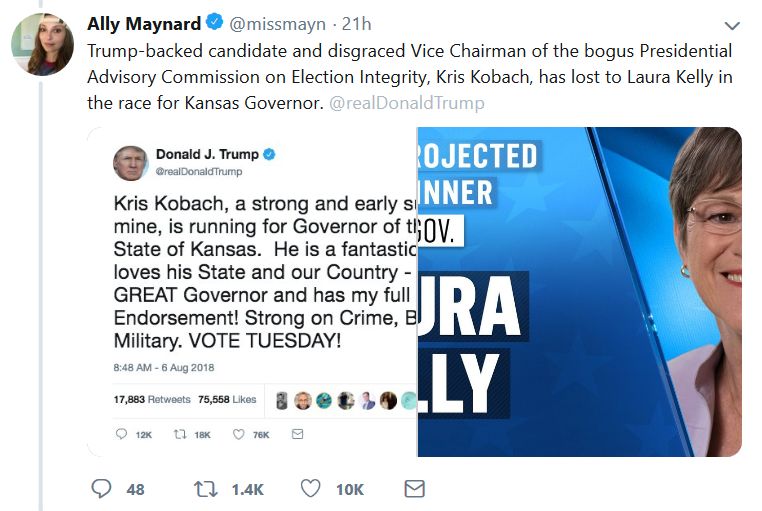The width and height of the screenshot is (762, 511).
Task: Send tweet via direct message envelope
Action: pyautogui.click(x=413, y=488)
